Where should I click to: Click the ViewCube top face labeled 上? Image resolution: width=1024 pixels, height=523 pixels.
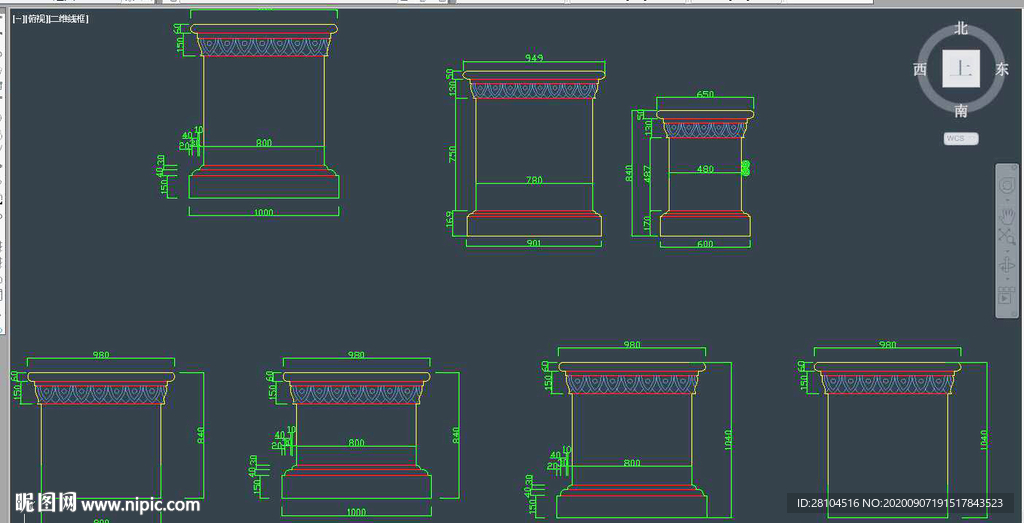pos(961,69)
